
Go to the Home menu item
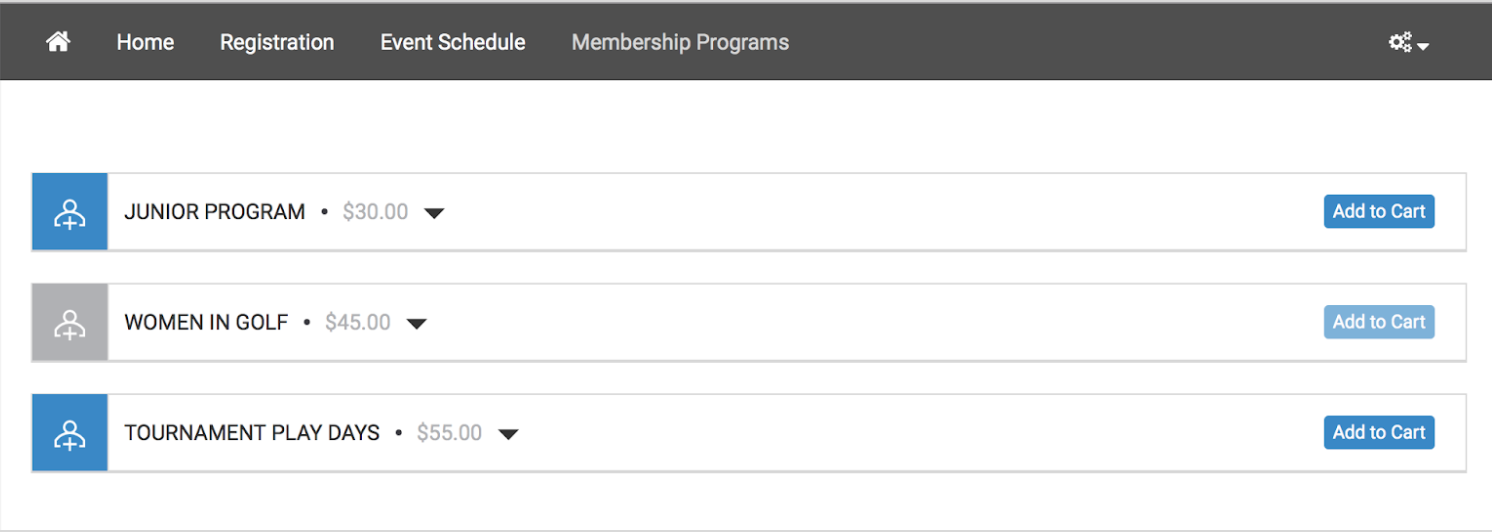[x=145, y=42]
